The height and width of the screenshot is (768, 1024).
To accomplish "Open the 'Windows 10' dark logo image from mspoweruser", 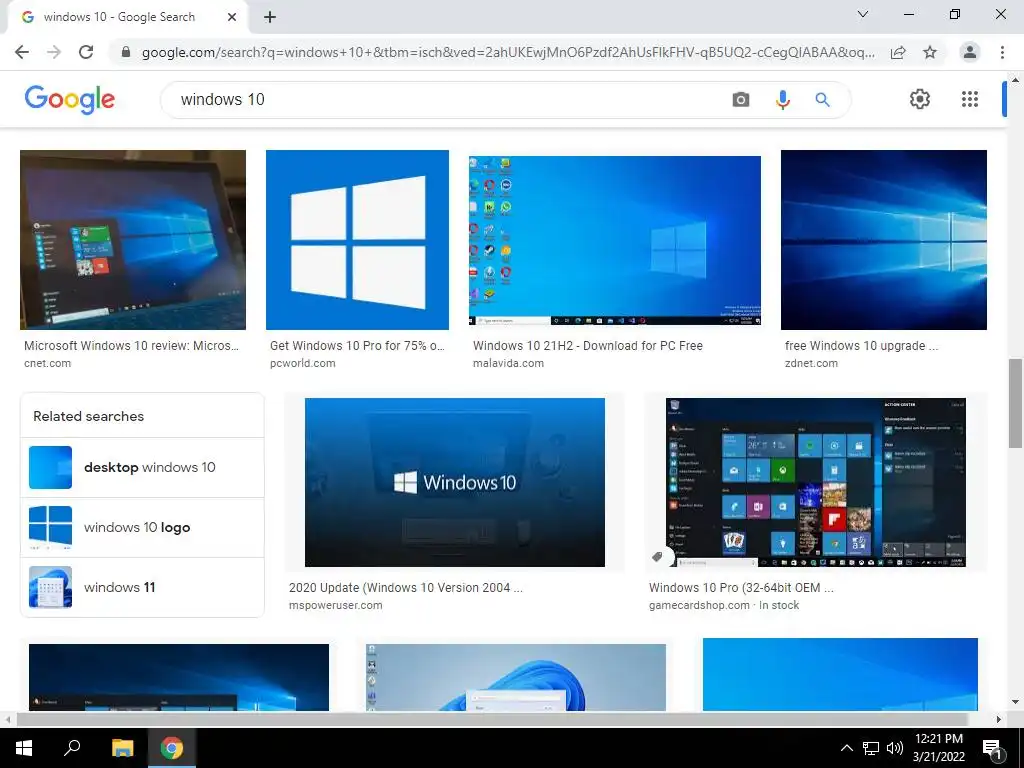I will click(455, 483).
